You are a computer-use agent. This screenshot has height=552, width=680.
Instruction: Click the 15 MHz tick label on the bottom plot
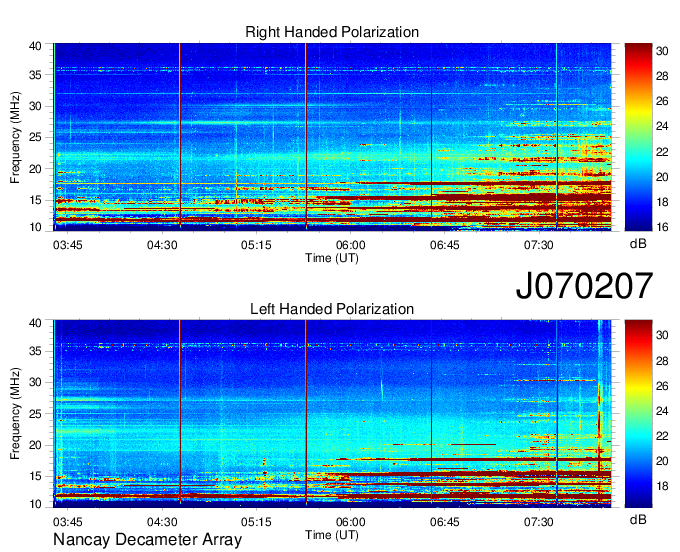(35, 477)
